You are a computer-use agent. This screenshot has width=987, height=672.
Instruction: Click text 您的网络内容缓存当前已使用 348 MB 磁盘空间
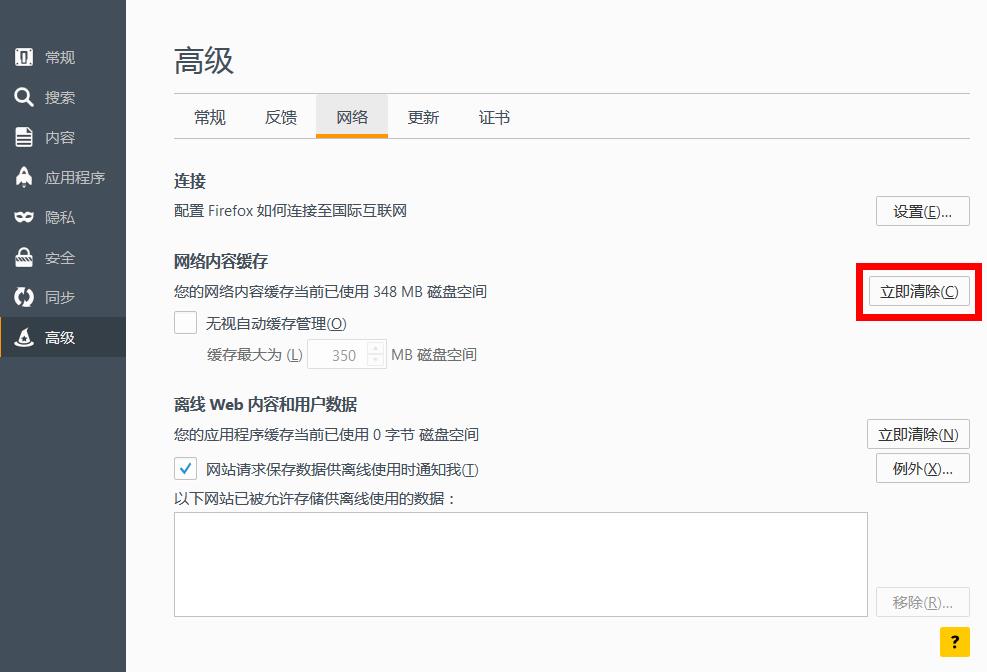tap(330, 292)
